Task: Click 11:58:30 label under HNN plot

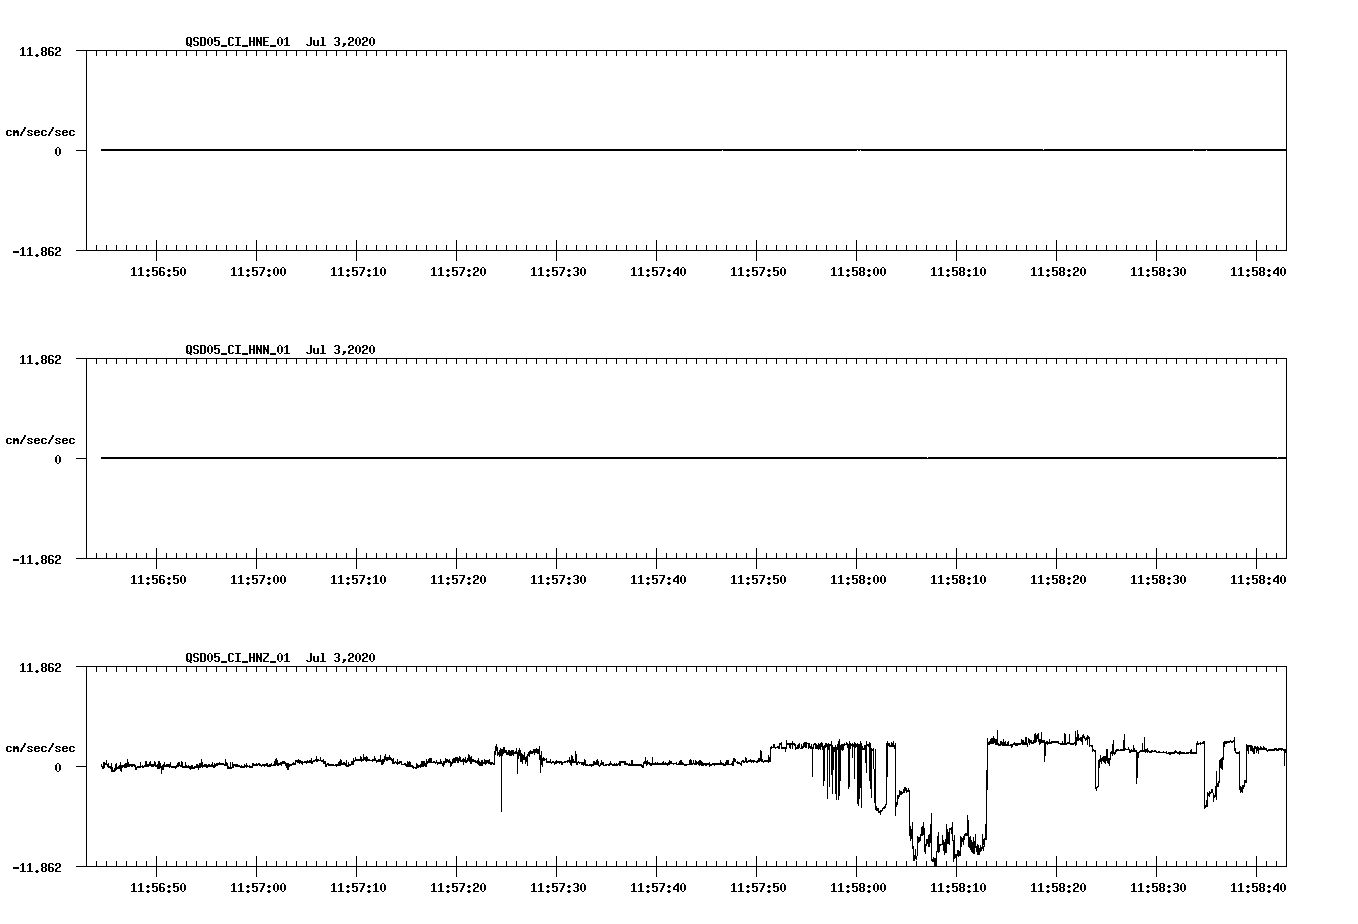Action: pos(1158,580)
